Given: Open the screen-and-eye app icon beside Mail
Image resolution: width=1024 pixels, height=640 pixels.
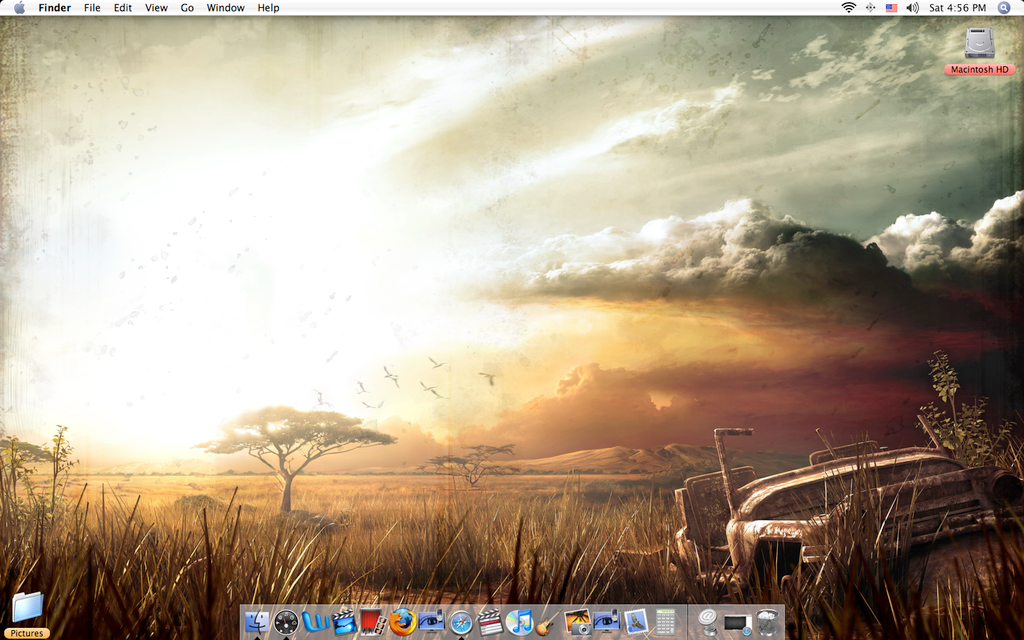Looking at the screenshot, I should click(x=606, y=622).
